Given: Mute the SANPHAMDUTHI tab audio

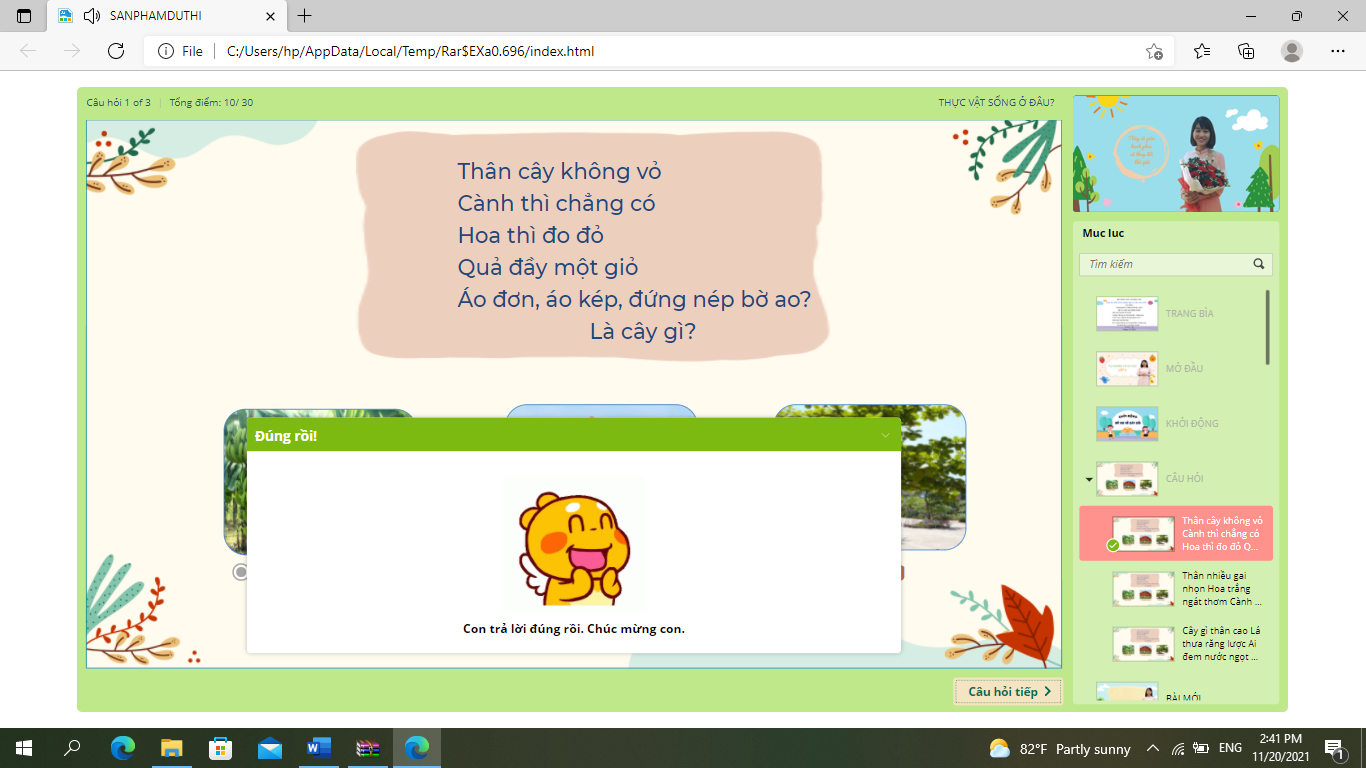Looking at the screenshot, I should pyautogui.click(x=92, y=16).
